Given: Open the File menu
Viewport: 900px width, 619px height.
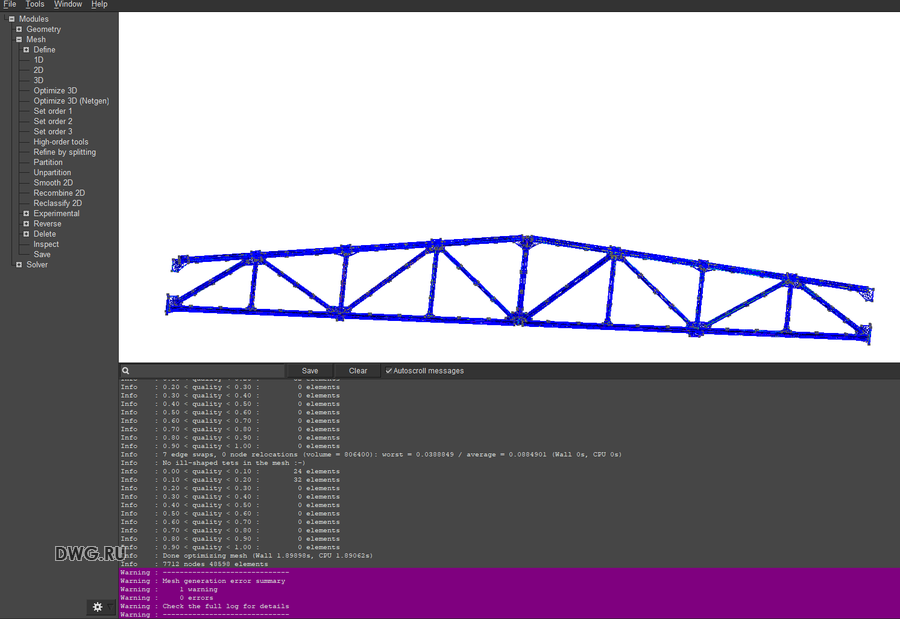Looking at the screenshot, I should (10, 5).
